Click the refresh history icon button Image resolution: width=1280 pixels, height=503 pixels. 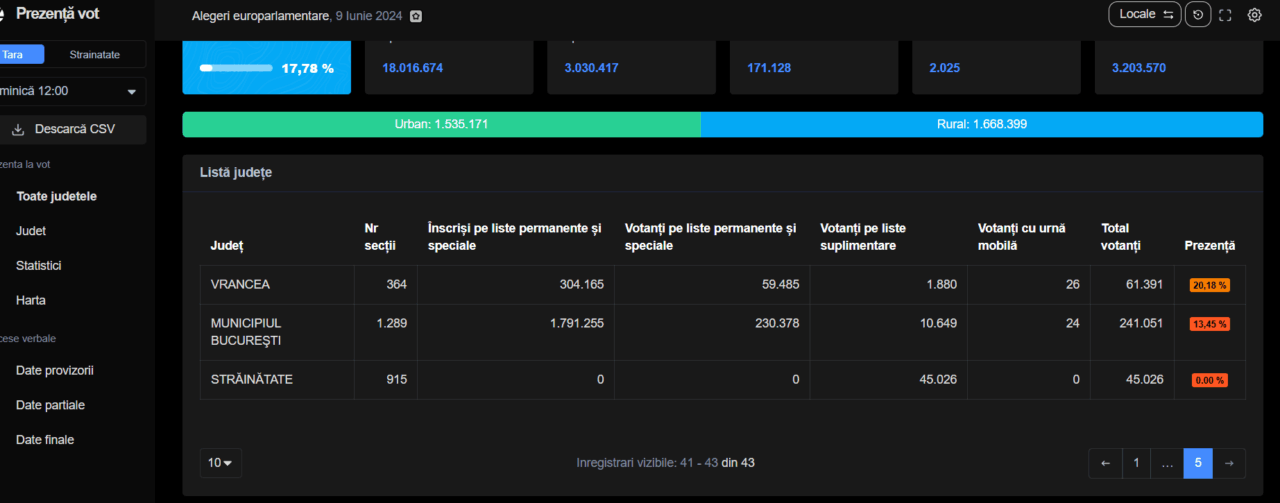(1198, 15)
